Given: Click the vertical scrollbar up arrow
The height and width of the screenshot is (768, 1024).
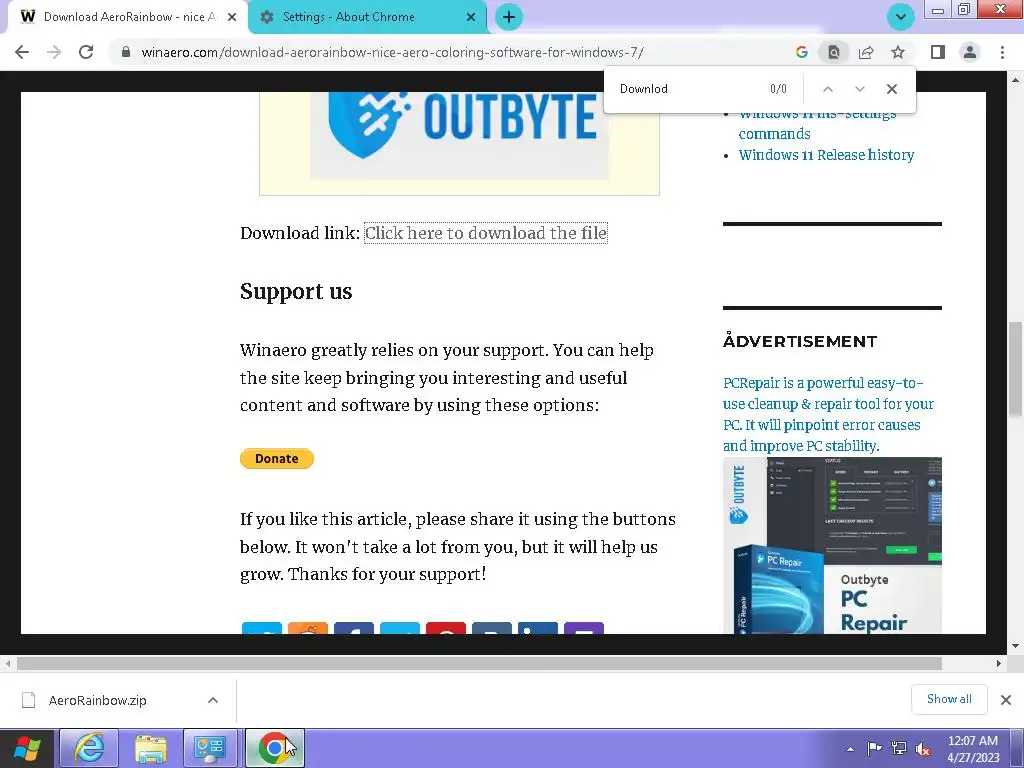Looking at the screenshot, I should (1015, 80).
